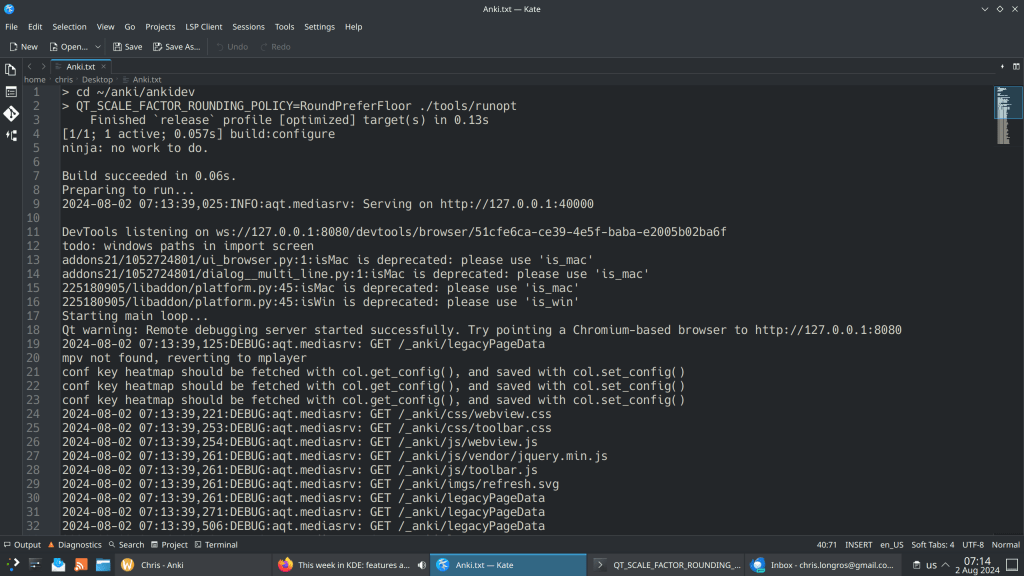The width and height of the screenshot is (1024, 576).
Task: Open the filesystem browser sidebar icon
Action: (x=11, y=92)
